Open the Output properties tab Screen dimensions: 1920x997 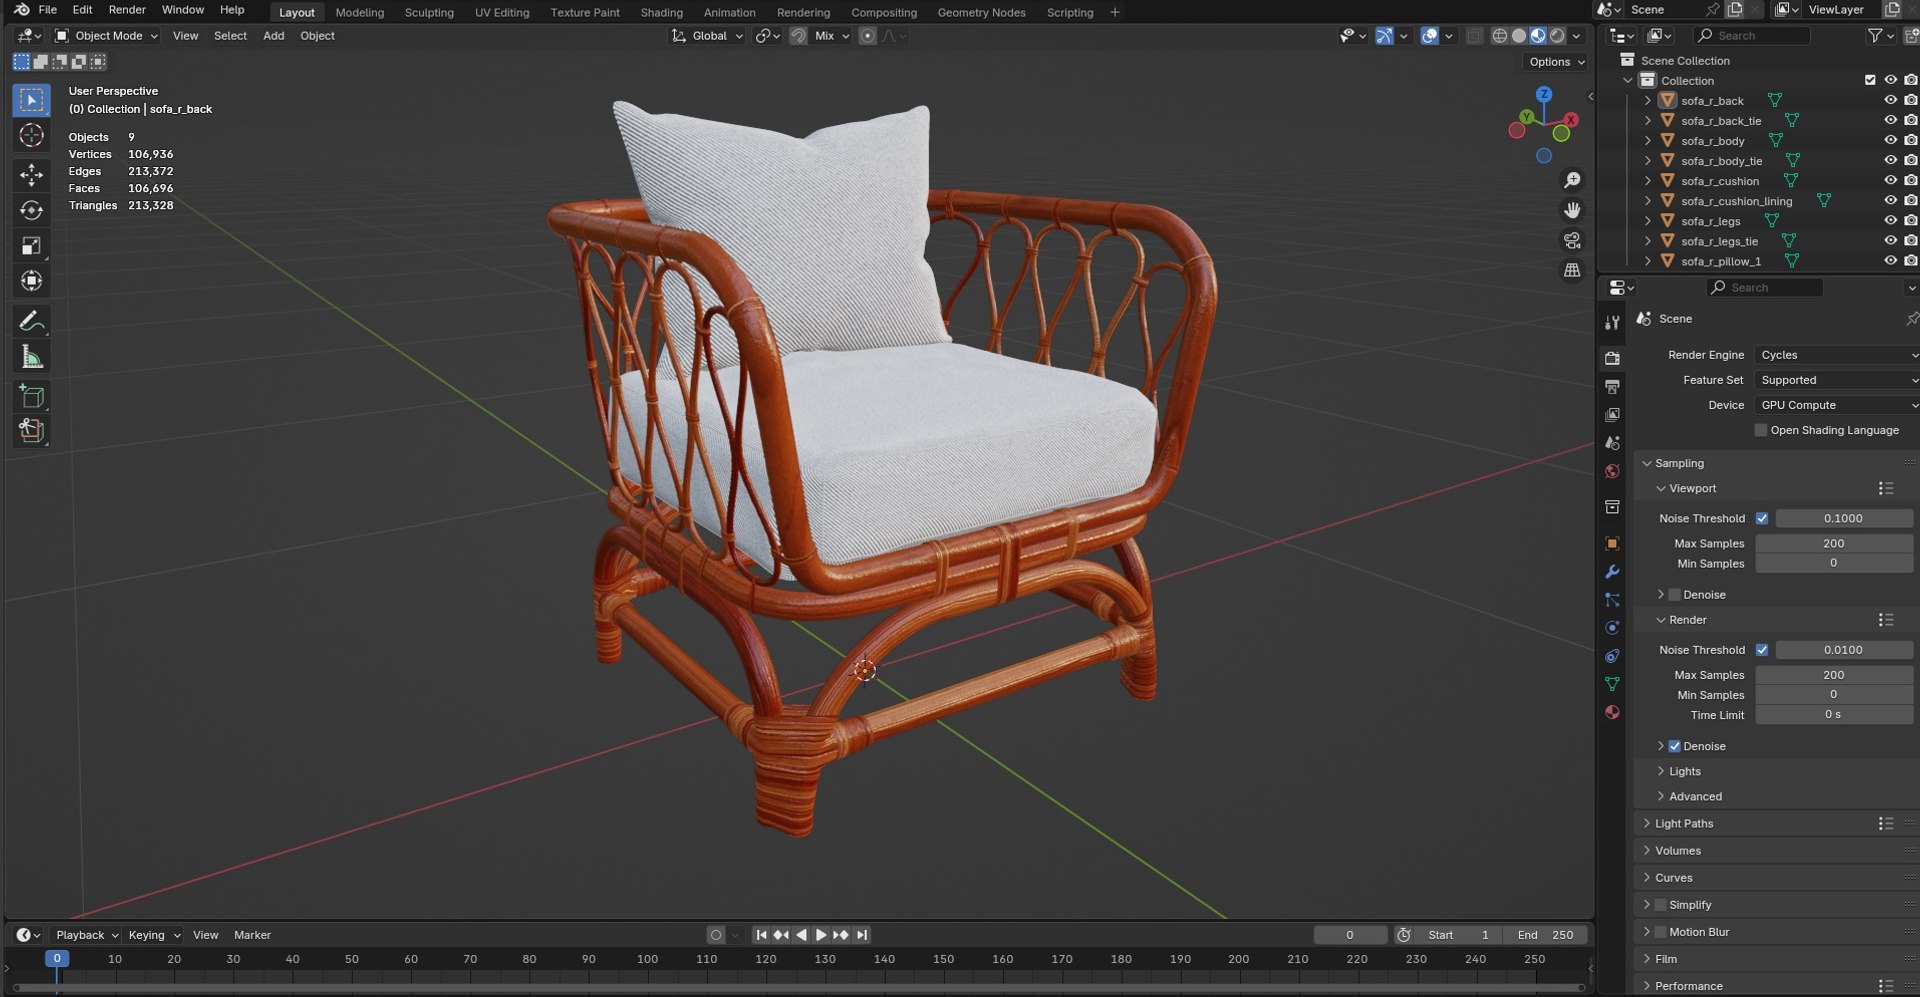1612,386
